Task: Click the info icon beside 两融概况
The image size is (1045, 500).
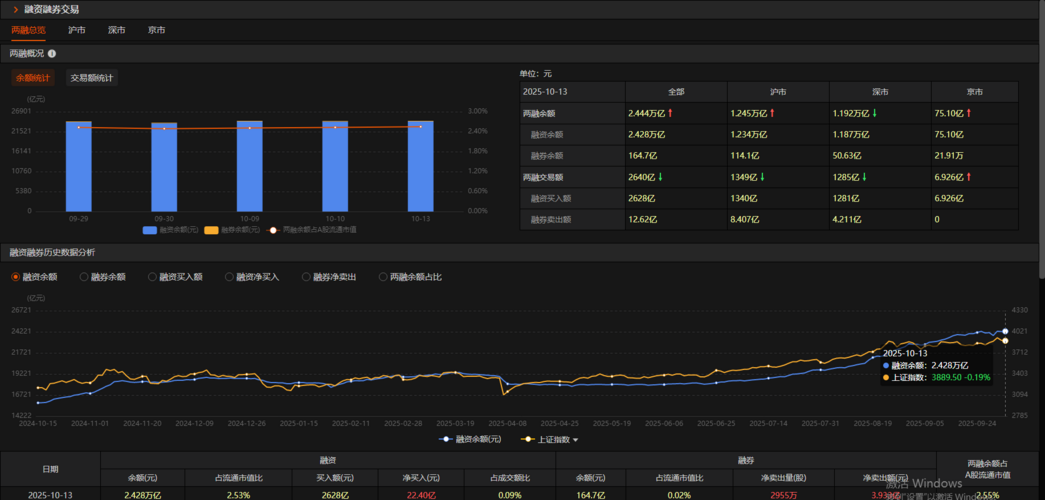Action: click(52, 54)
